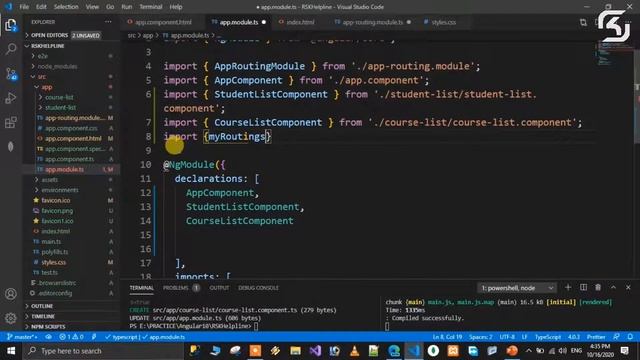Expand the environments folder
Image resolution: width=640 pixels, height=360 pixels.
[71, 190]
